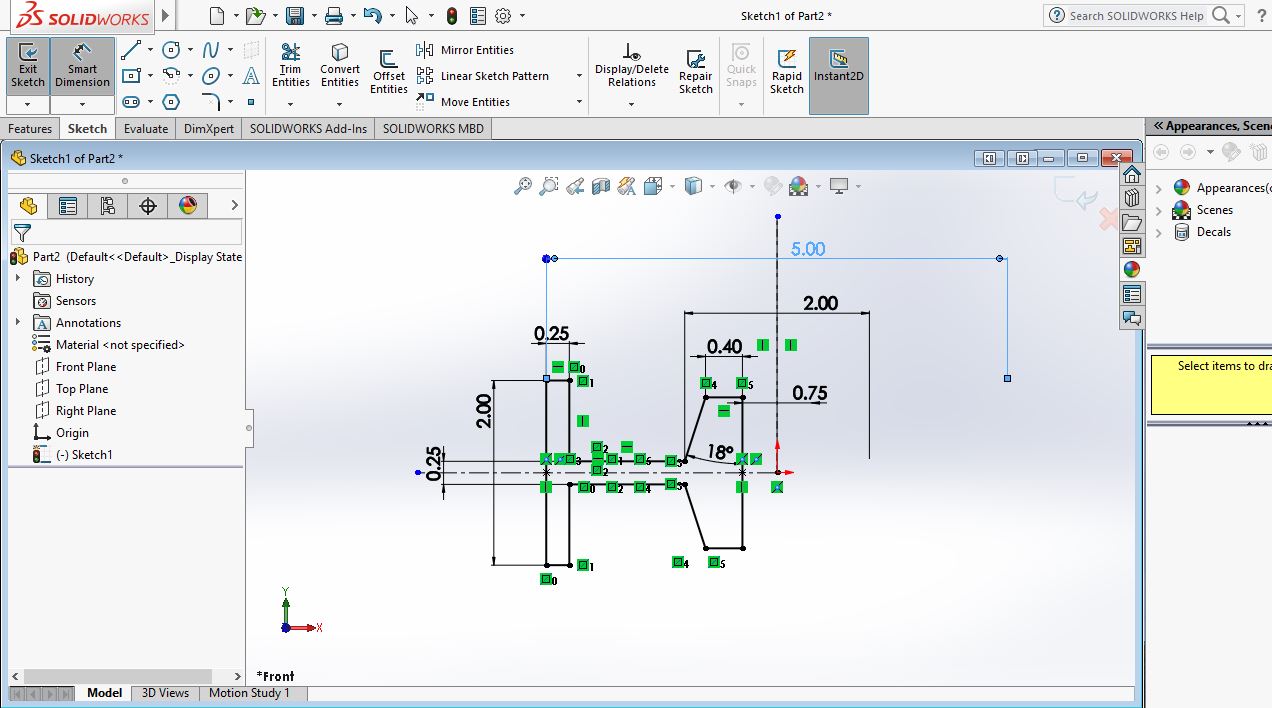Open the DimXpertManager tab icon
The height and width of the screenshot is (708, 1272).
pyautogui.click(x=148, y=206)
